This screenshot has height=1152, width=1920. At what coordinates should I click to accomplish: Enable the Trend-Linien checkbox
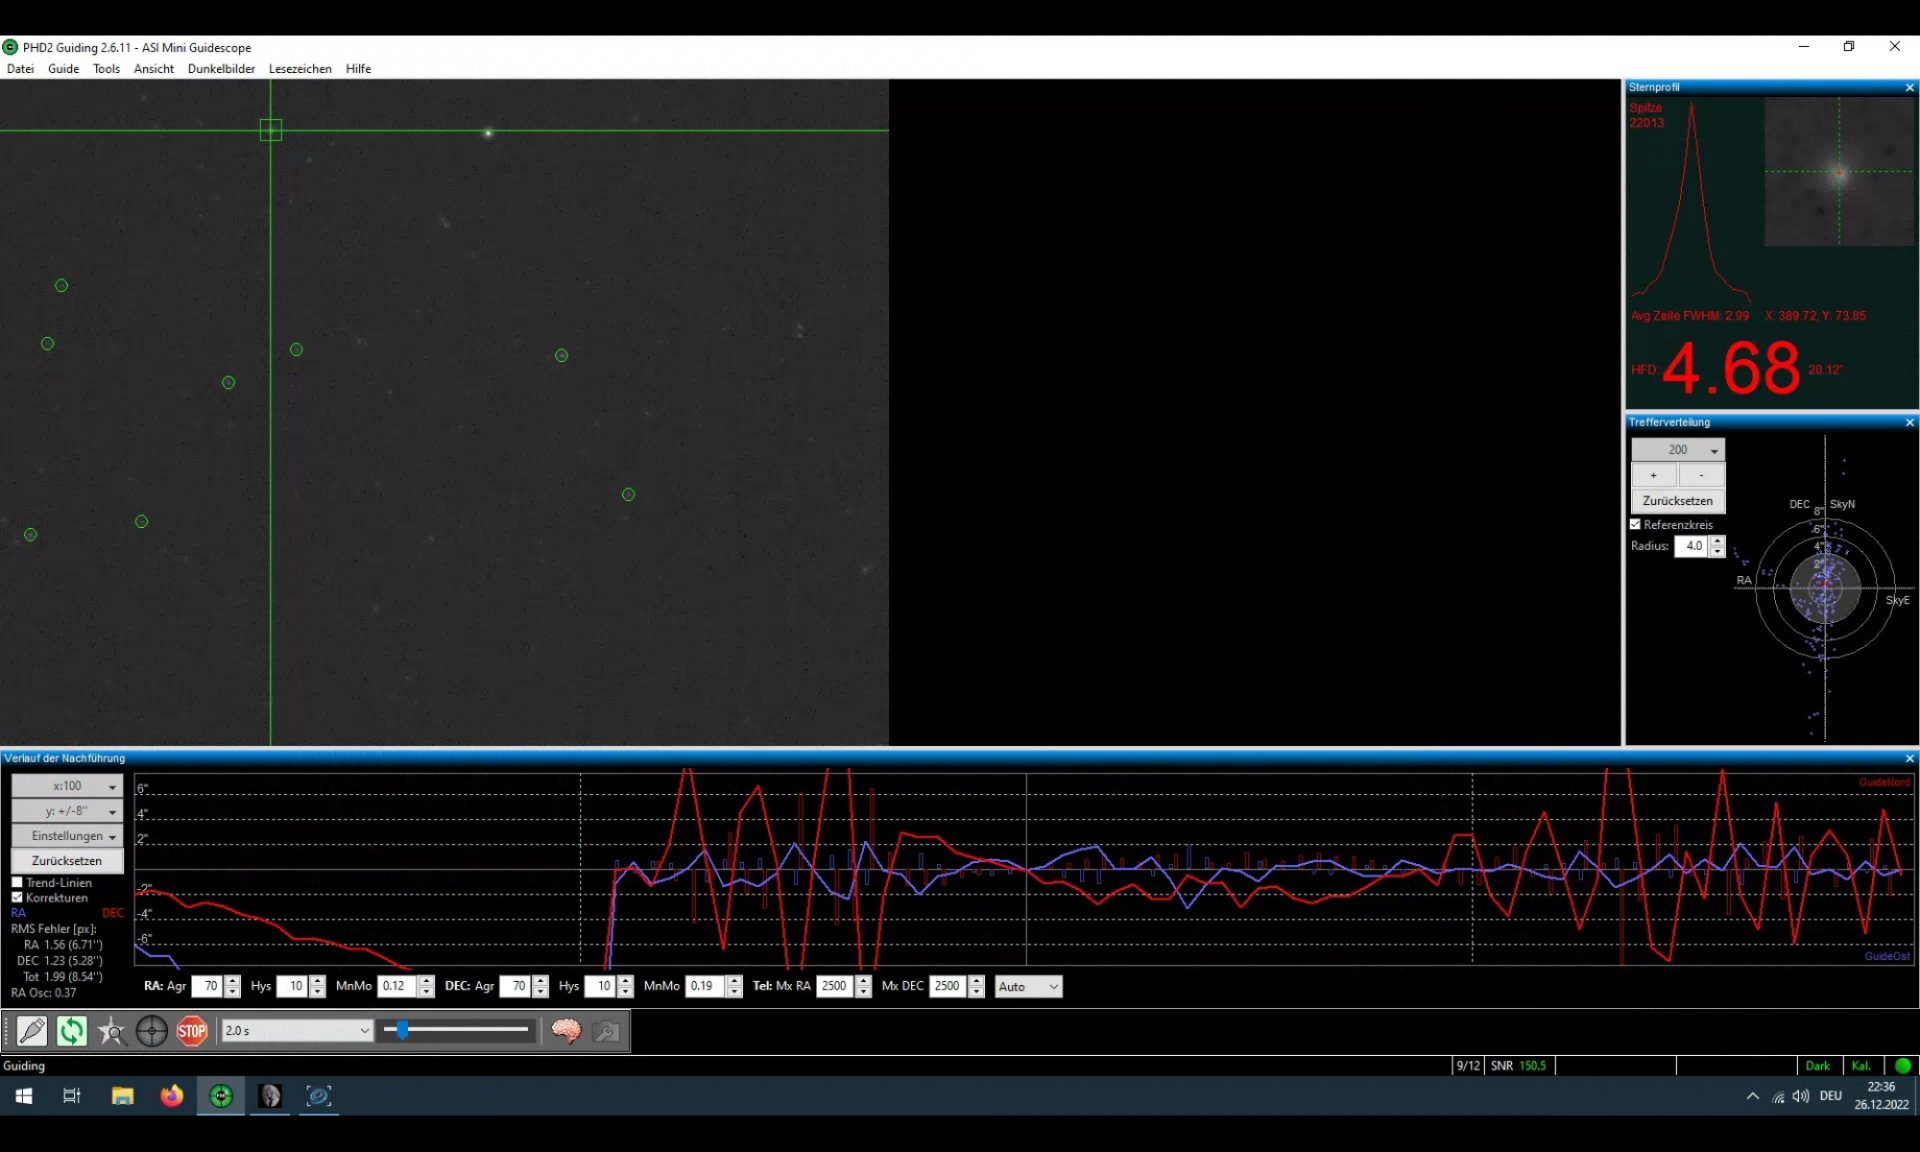(17, 883)
